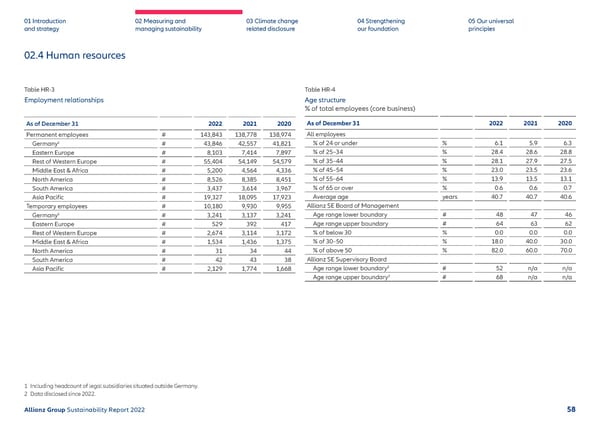Image resolution: width=600 pixels, height=424 pixels.
Task: Select the 143,843 permanent employees value
Action: point(210,134)
